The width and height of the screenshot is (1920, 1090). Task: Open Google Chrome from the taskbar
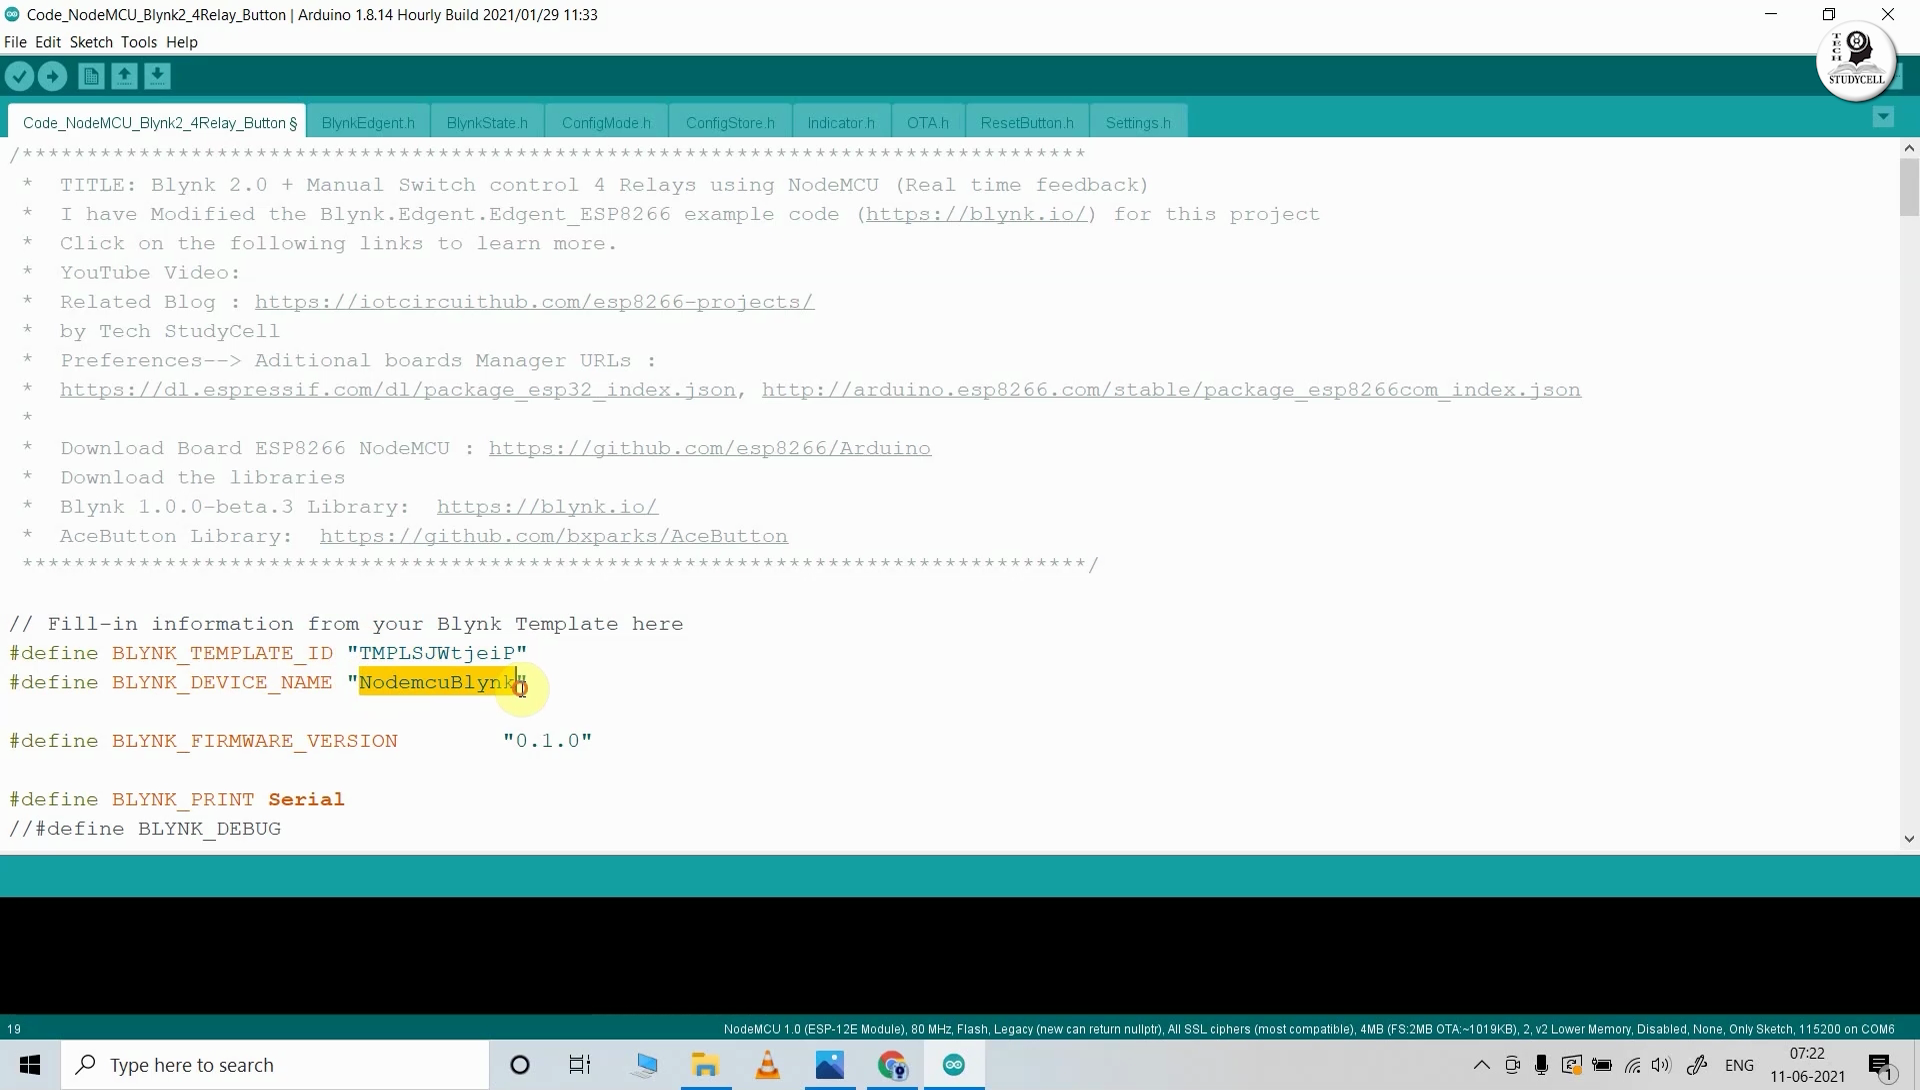coord(893,1065)
